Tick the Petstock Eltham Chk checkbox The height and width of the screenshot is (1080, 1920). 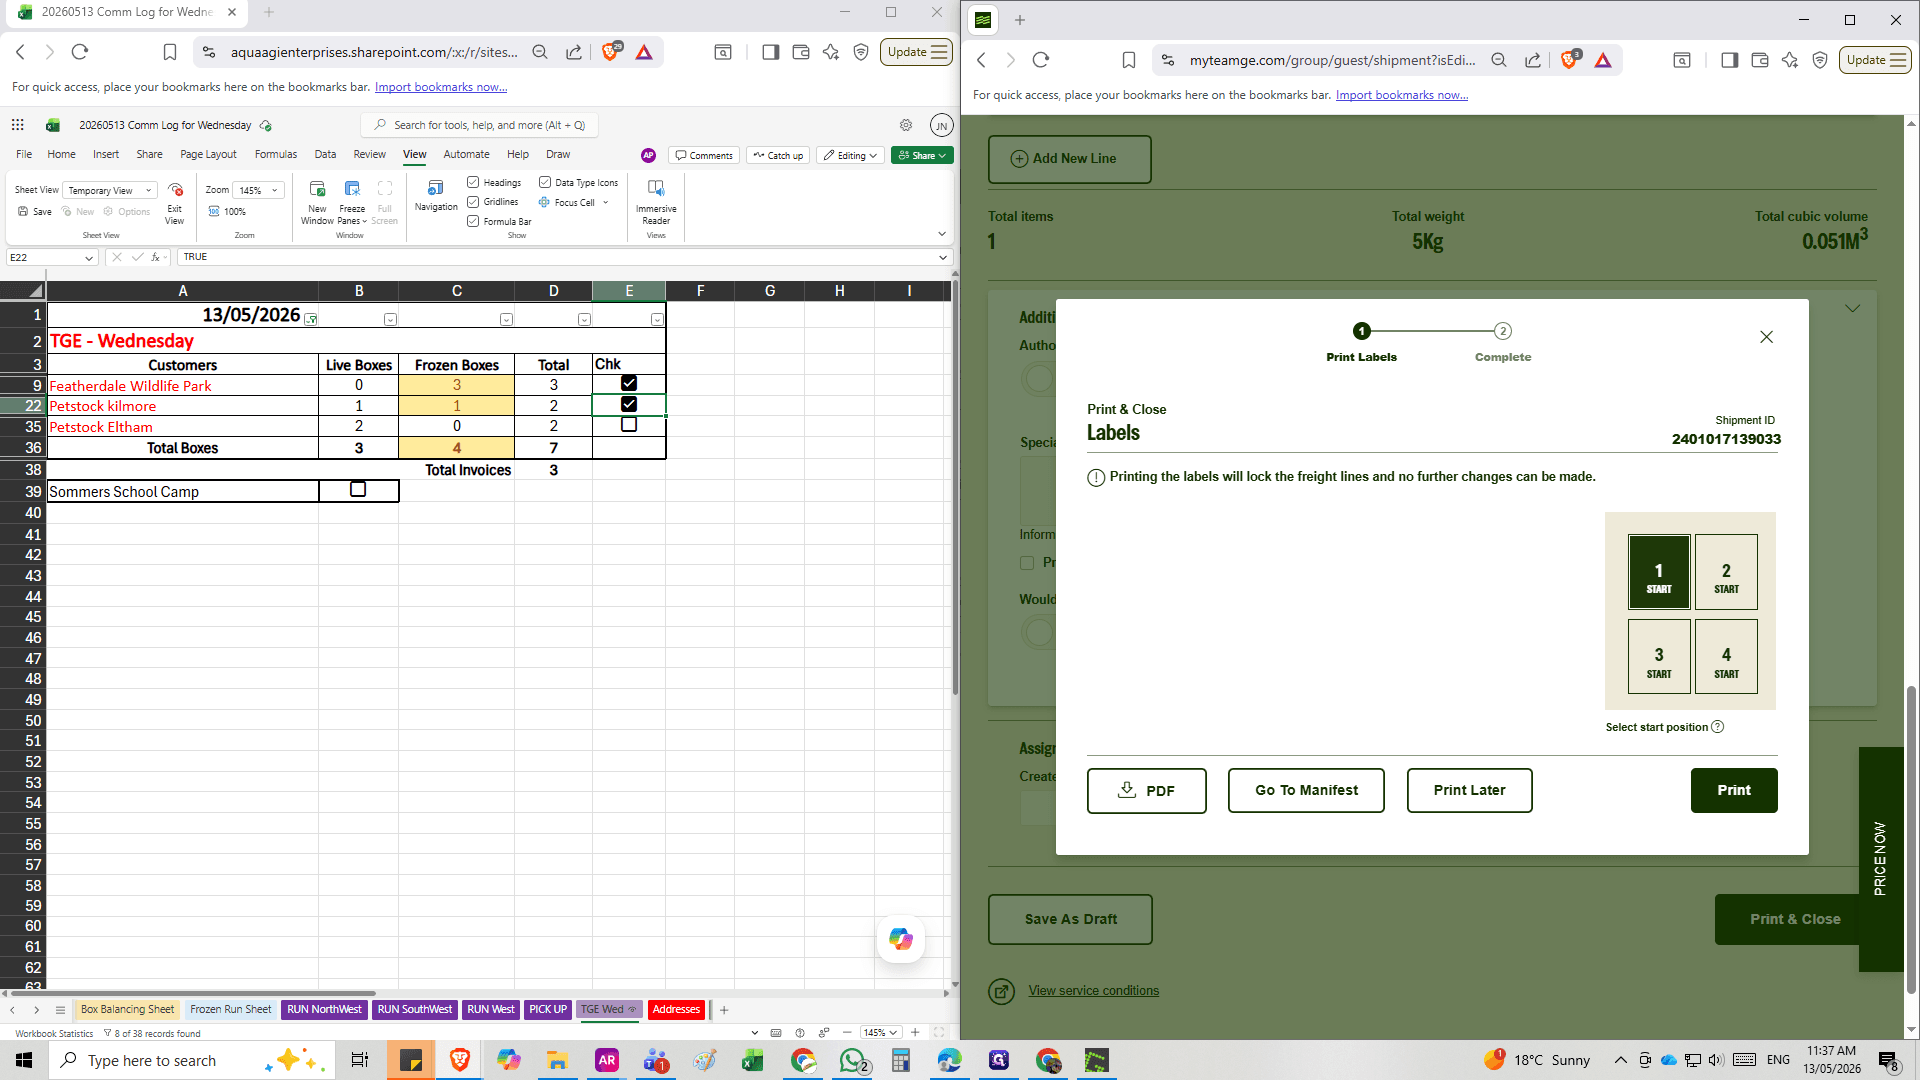(x=629, y=425)
